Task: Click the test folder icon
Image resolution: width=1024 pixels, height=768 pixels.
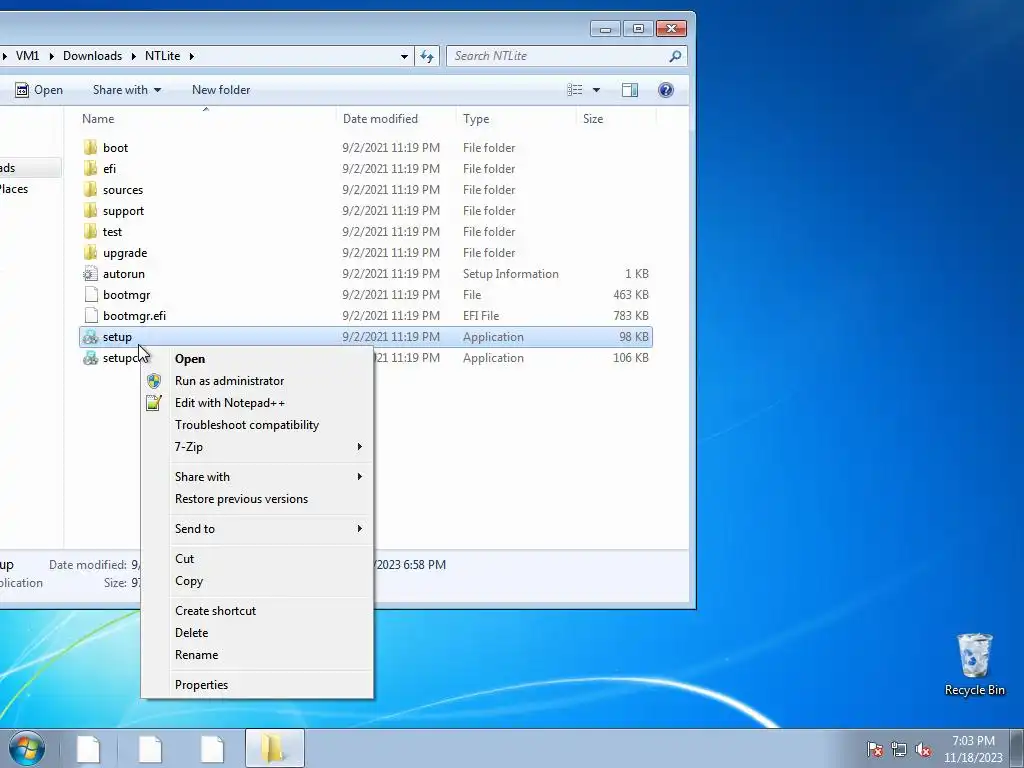Action: [x=91, y=231]
